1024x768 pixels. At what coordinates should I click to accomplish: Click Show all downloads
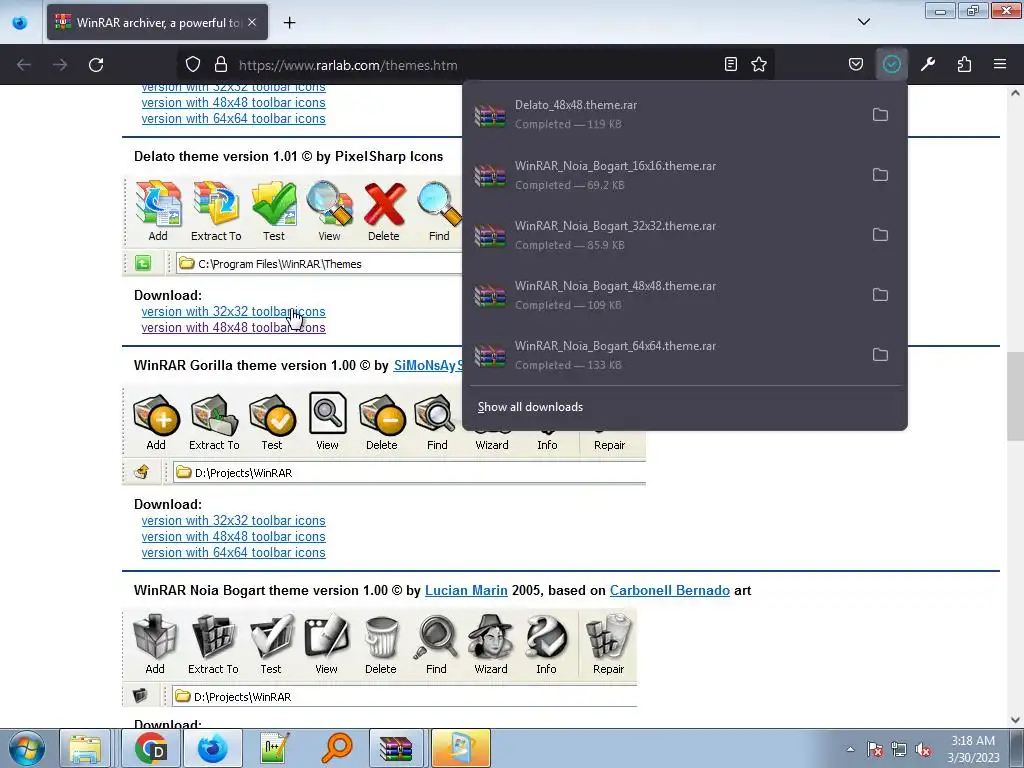530,407
